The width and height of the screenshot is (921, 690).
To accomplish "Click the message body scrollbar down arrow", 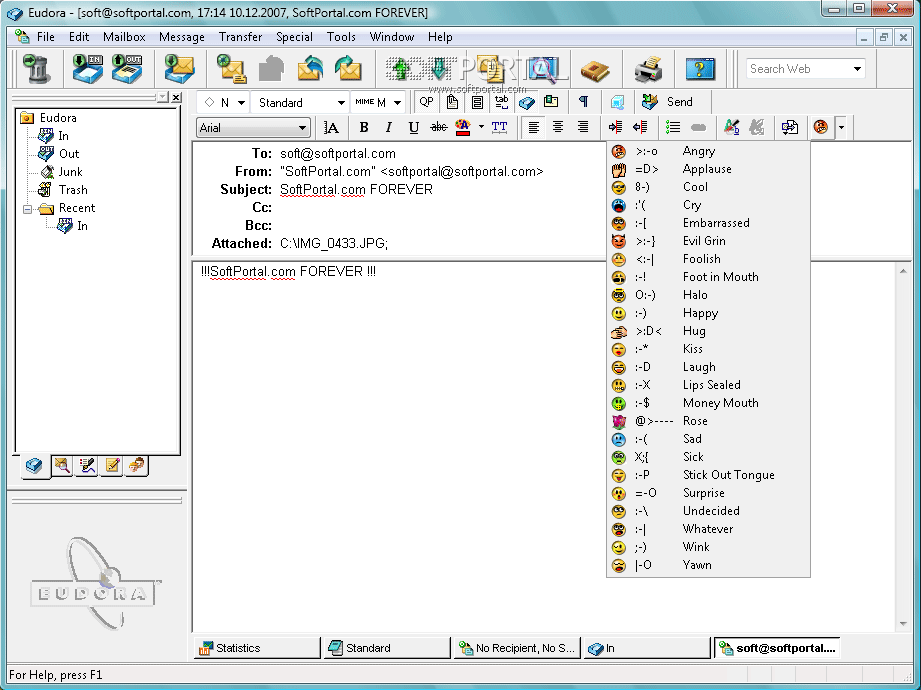I will point(903,624).
